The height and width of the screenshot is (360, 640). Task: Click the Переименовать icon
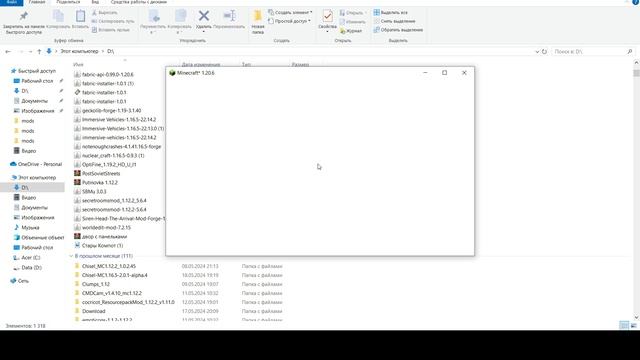(230, 16)
